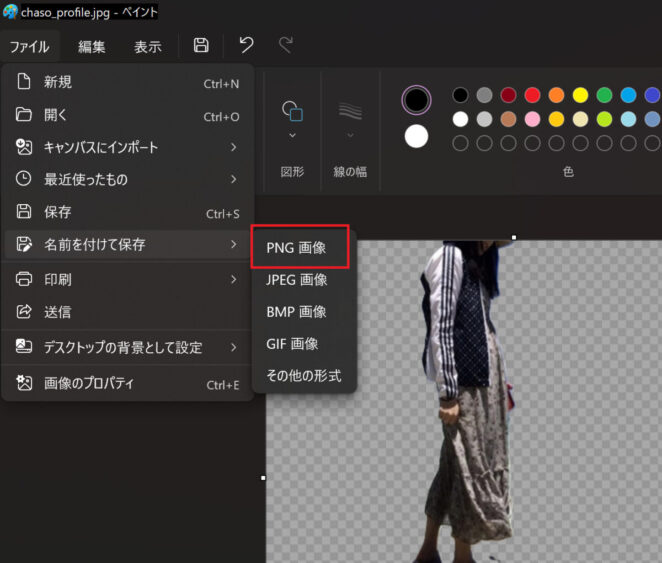
Task: Click the new document icon beside 新規
Action: coord(24,81)
